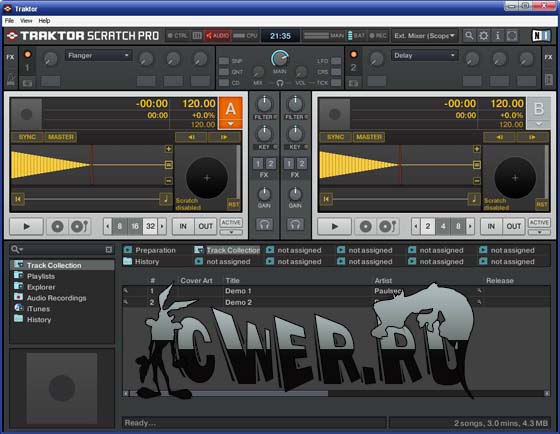Toggle FX unit 2 on button
This screenshot has height=434, width=560.
354,55
